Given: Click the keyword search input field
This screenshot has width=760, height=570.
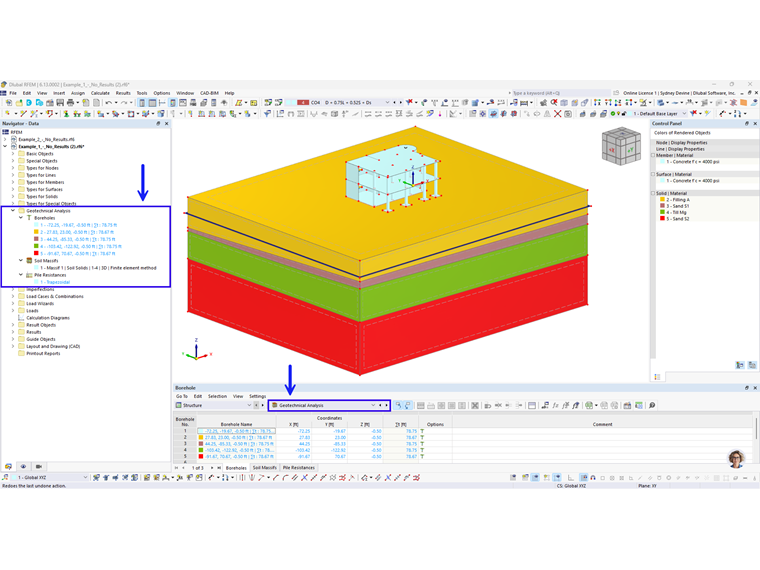Looking at the screenshot, I should click(560, 93).
